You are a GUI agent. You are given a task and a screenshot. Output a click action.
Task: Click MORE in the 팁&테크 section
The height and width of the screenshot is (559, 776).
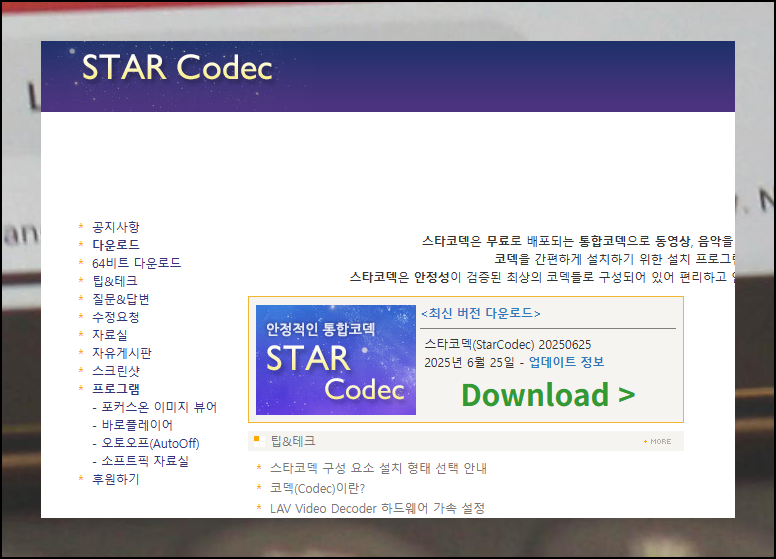pyautogui.click(x=657, y=441)
